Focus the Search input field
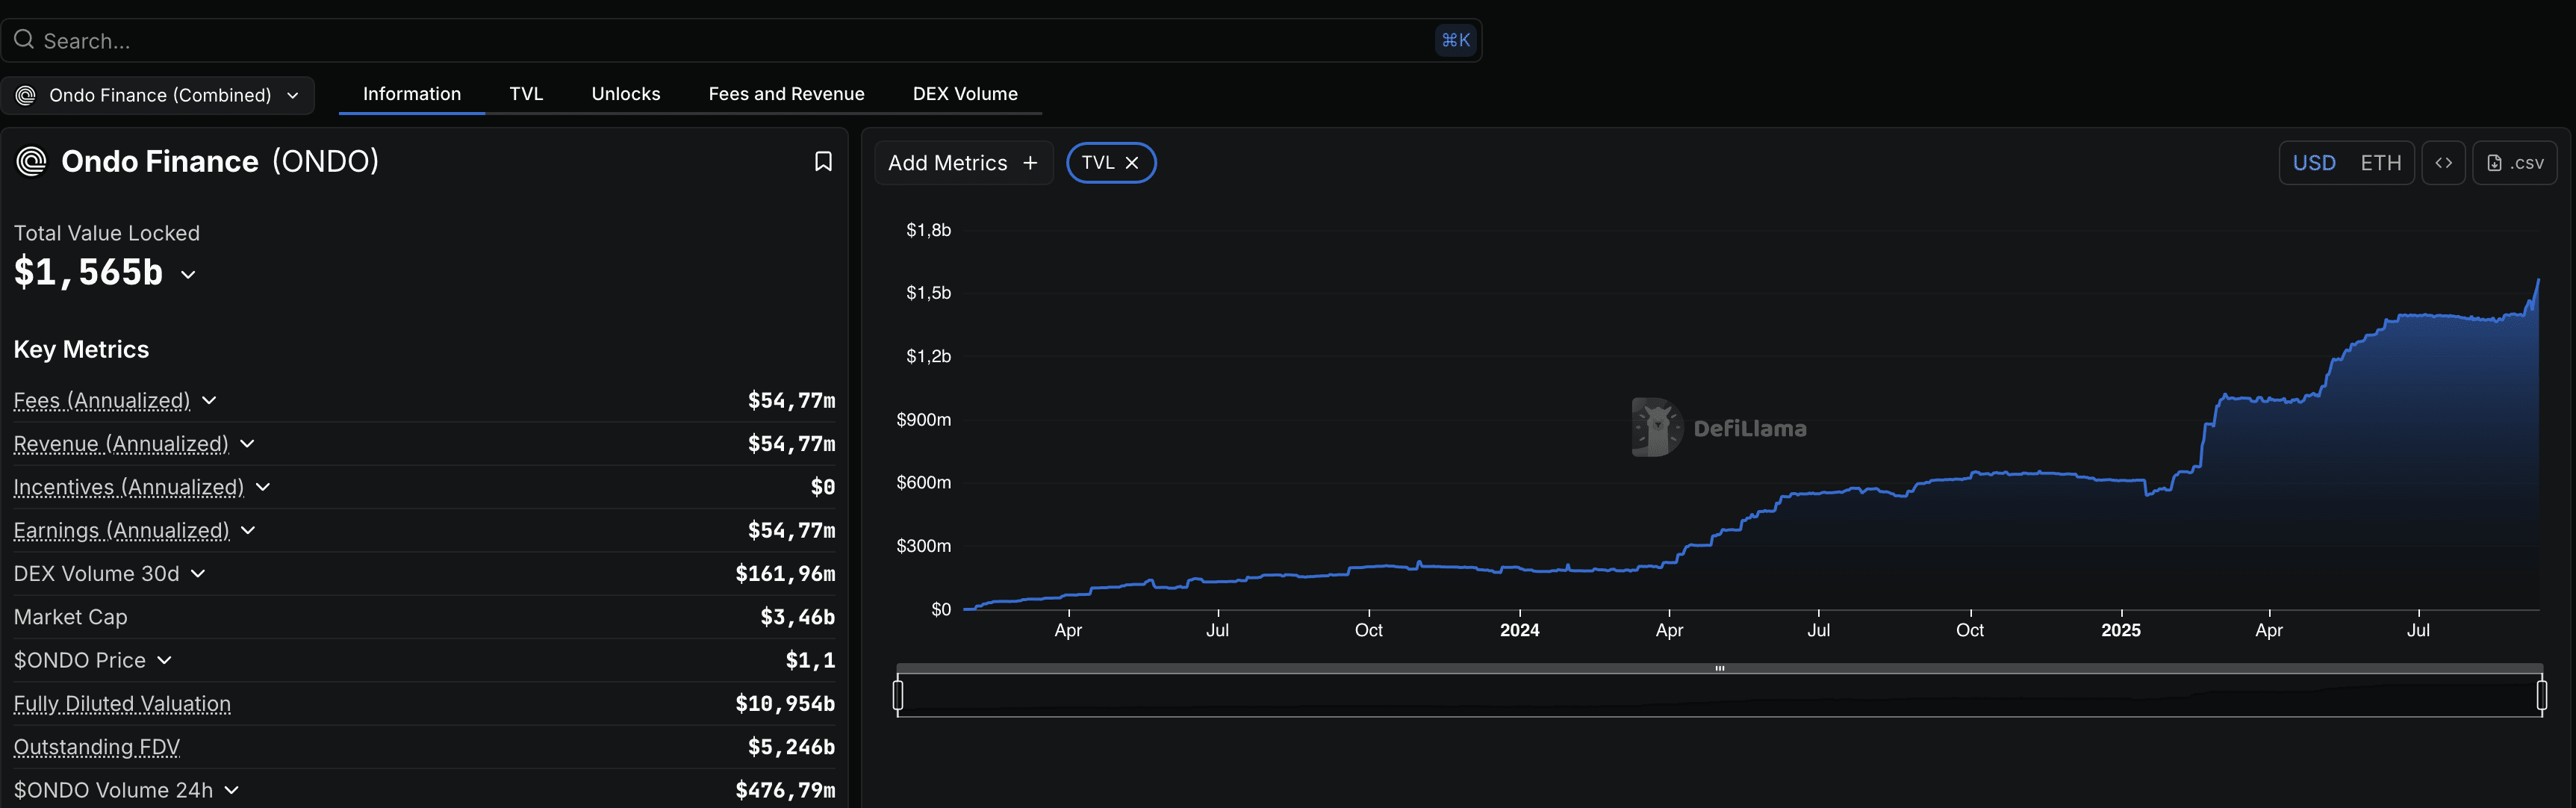 pyautogui.click(x=700, y=41)
